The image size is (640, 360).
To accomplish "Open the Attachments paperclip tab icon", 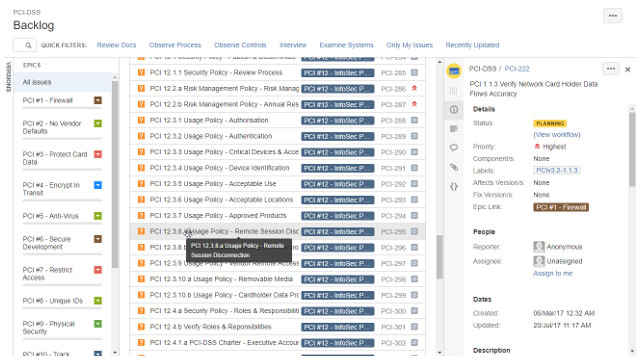I will 454,167.
